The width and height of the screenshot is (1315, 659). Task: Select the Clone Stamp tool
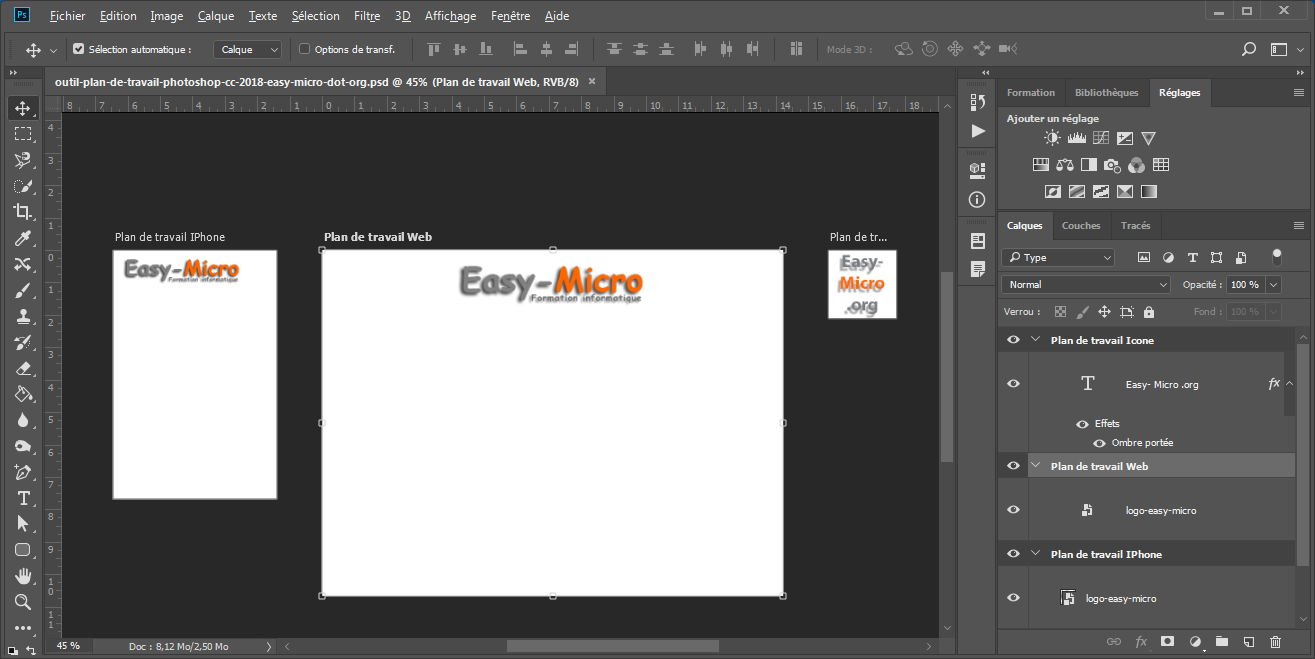point(23,316)
